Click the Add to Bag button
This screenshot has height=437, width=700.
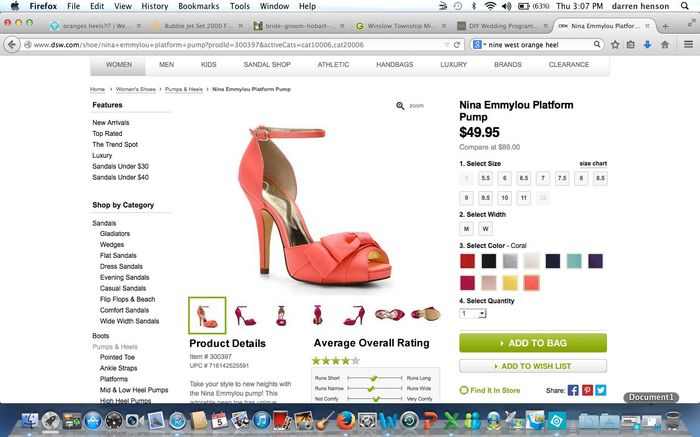pyautogui.click(x=532, y=343)
